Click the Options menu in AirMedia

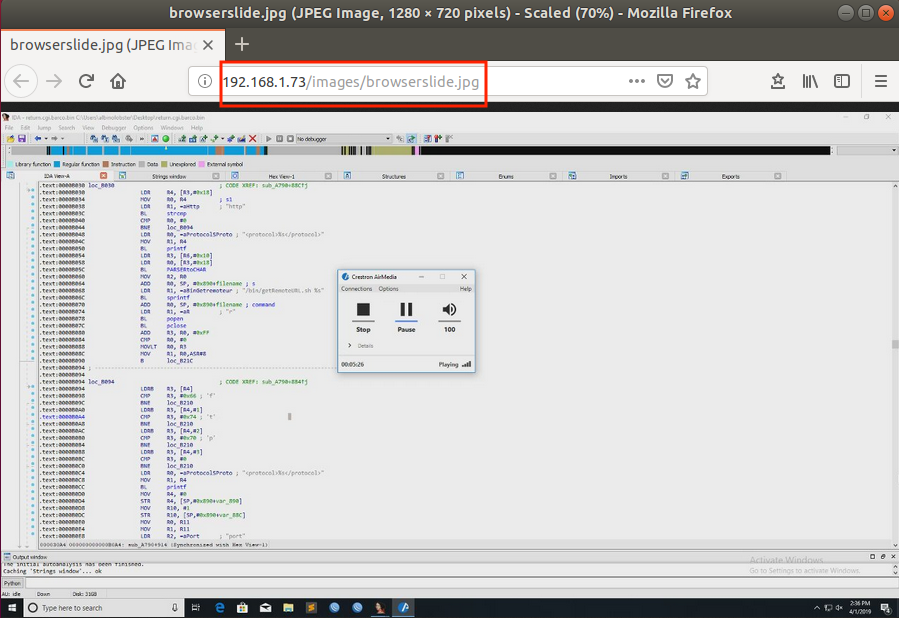(388, 289)
